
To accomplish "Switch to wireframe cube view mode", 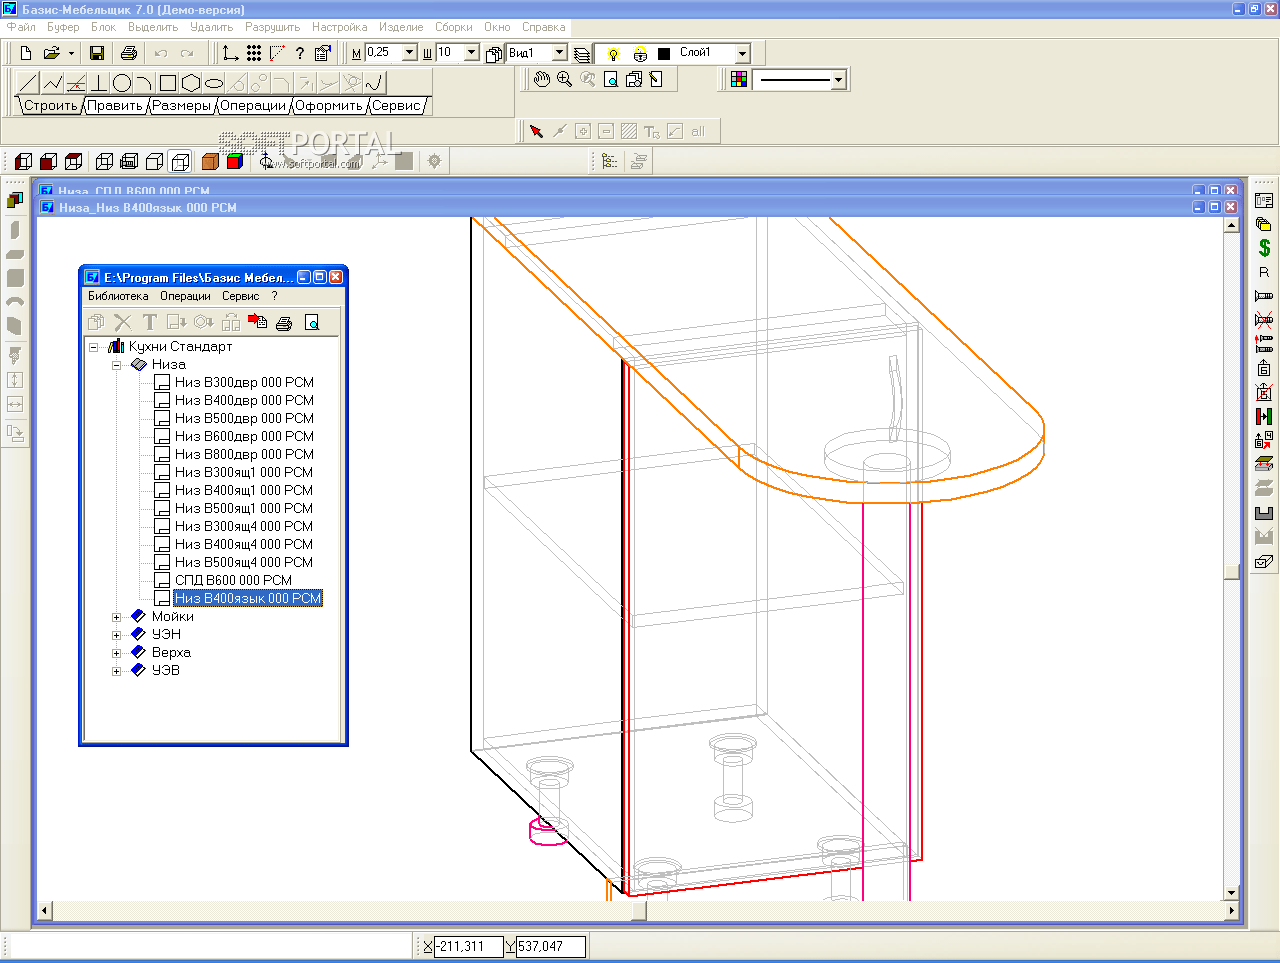I will 104,161.
